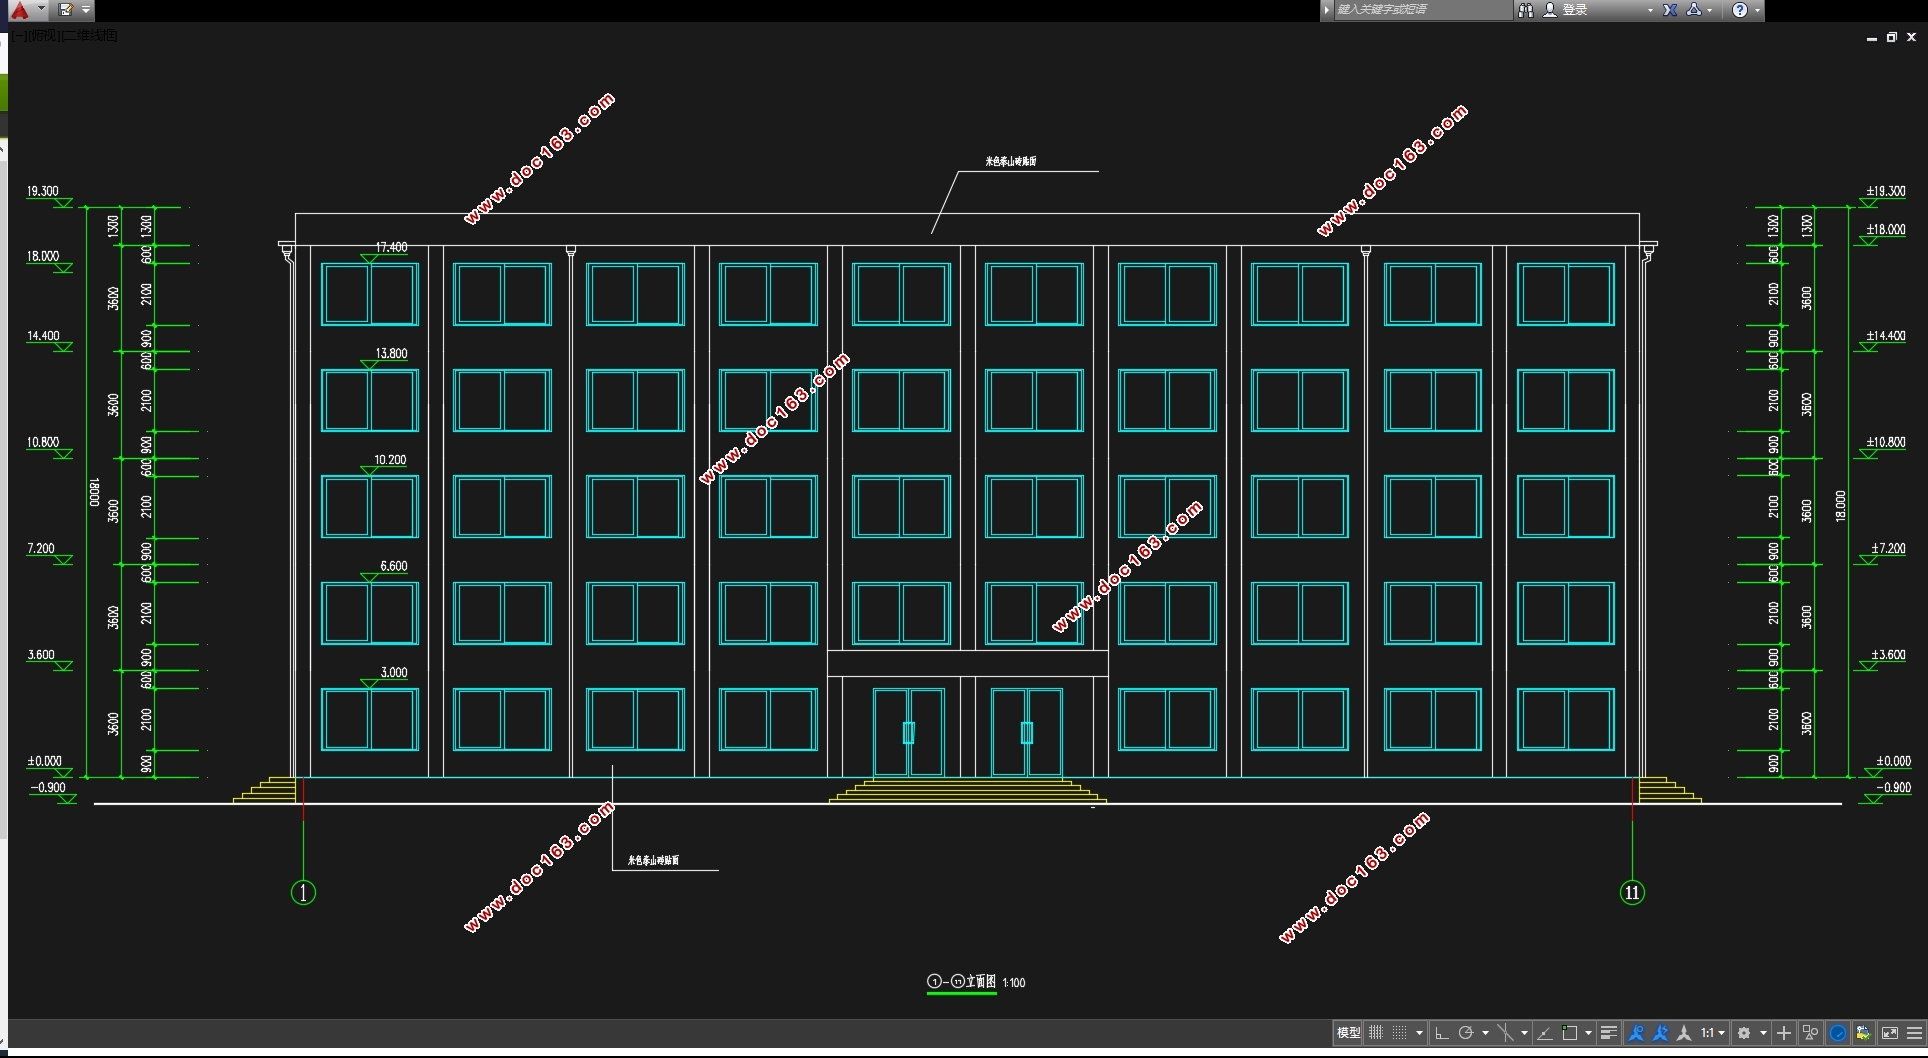Click the annotation monitor plus icon
The height and width of the screenshot is (1058, 1928).
pos(1784,1033)
